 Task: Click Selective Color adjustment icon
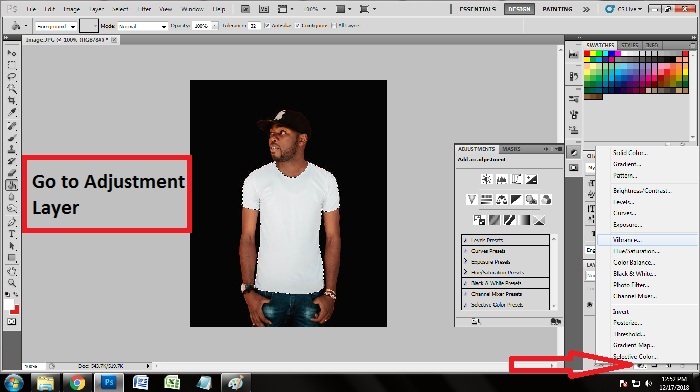tap(539, 220)
